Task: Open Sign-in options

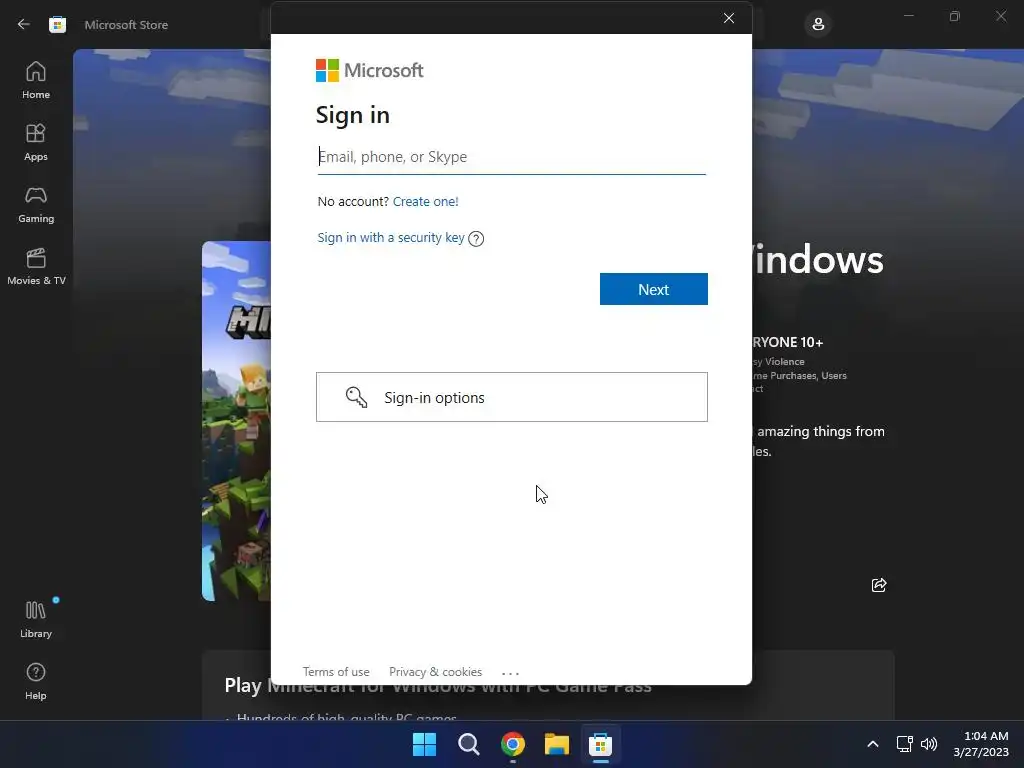Action: coord(511,397)
